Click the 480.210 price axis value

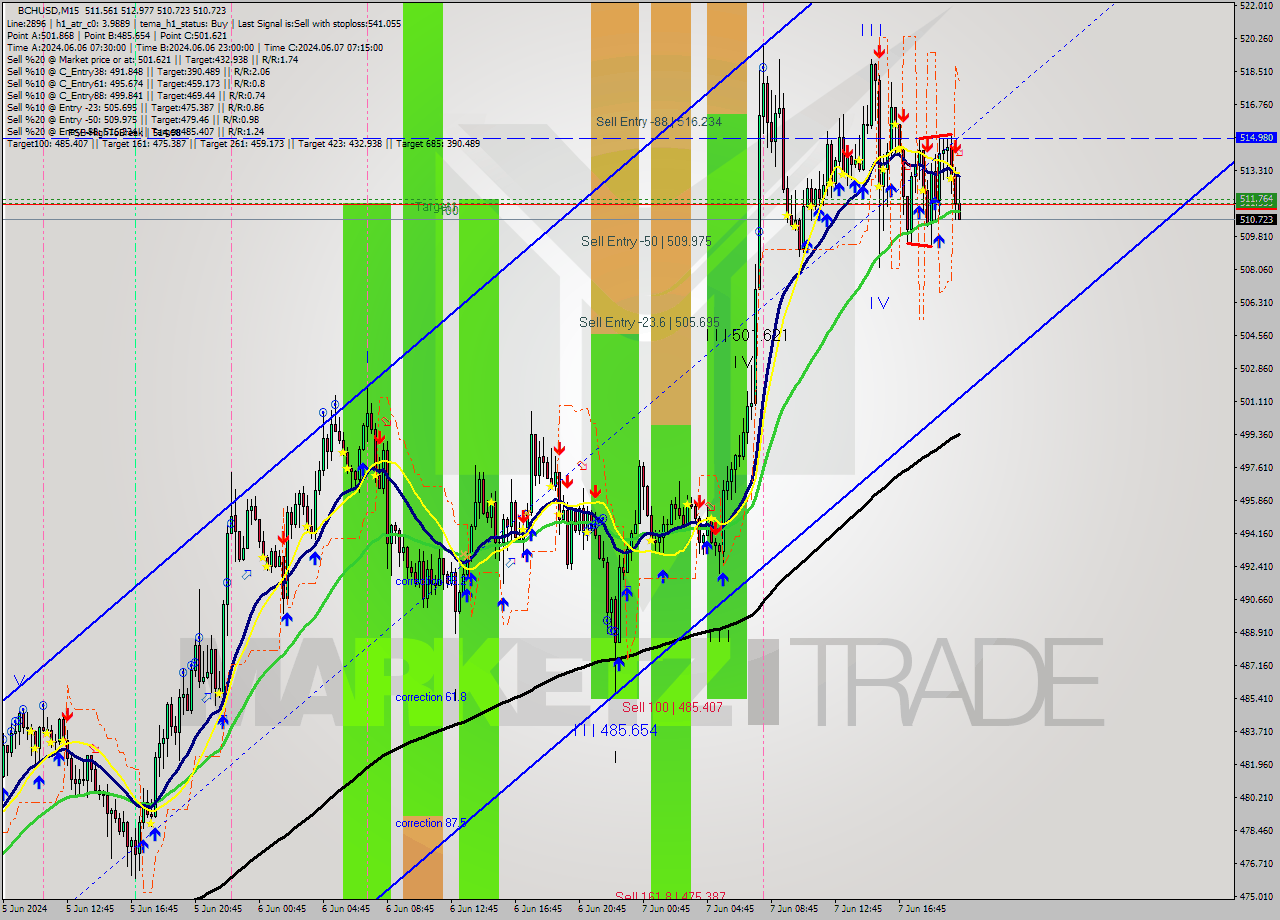point(1256,798)
